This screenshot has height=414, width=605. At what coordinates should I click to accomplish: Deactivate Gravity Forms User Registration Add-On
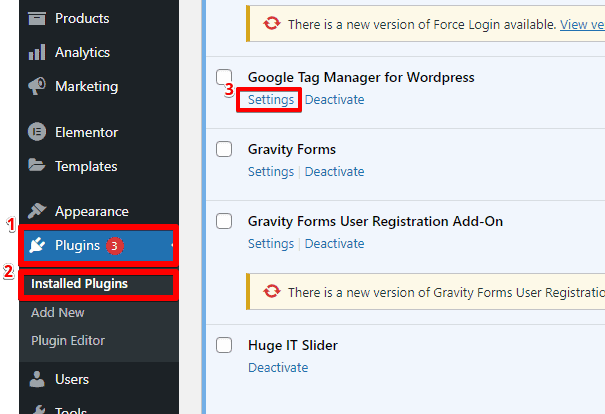coord(335,243)
